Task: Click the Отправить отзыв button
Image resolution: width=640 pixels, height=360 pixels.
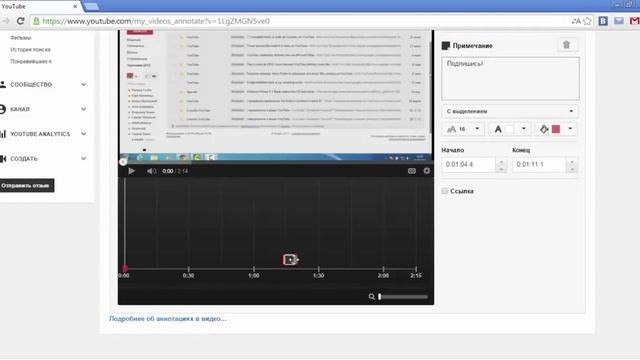Action: tap(27, 186)
